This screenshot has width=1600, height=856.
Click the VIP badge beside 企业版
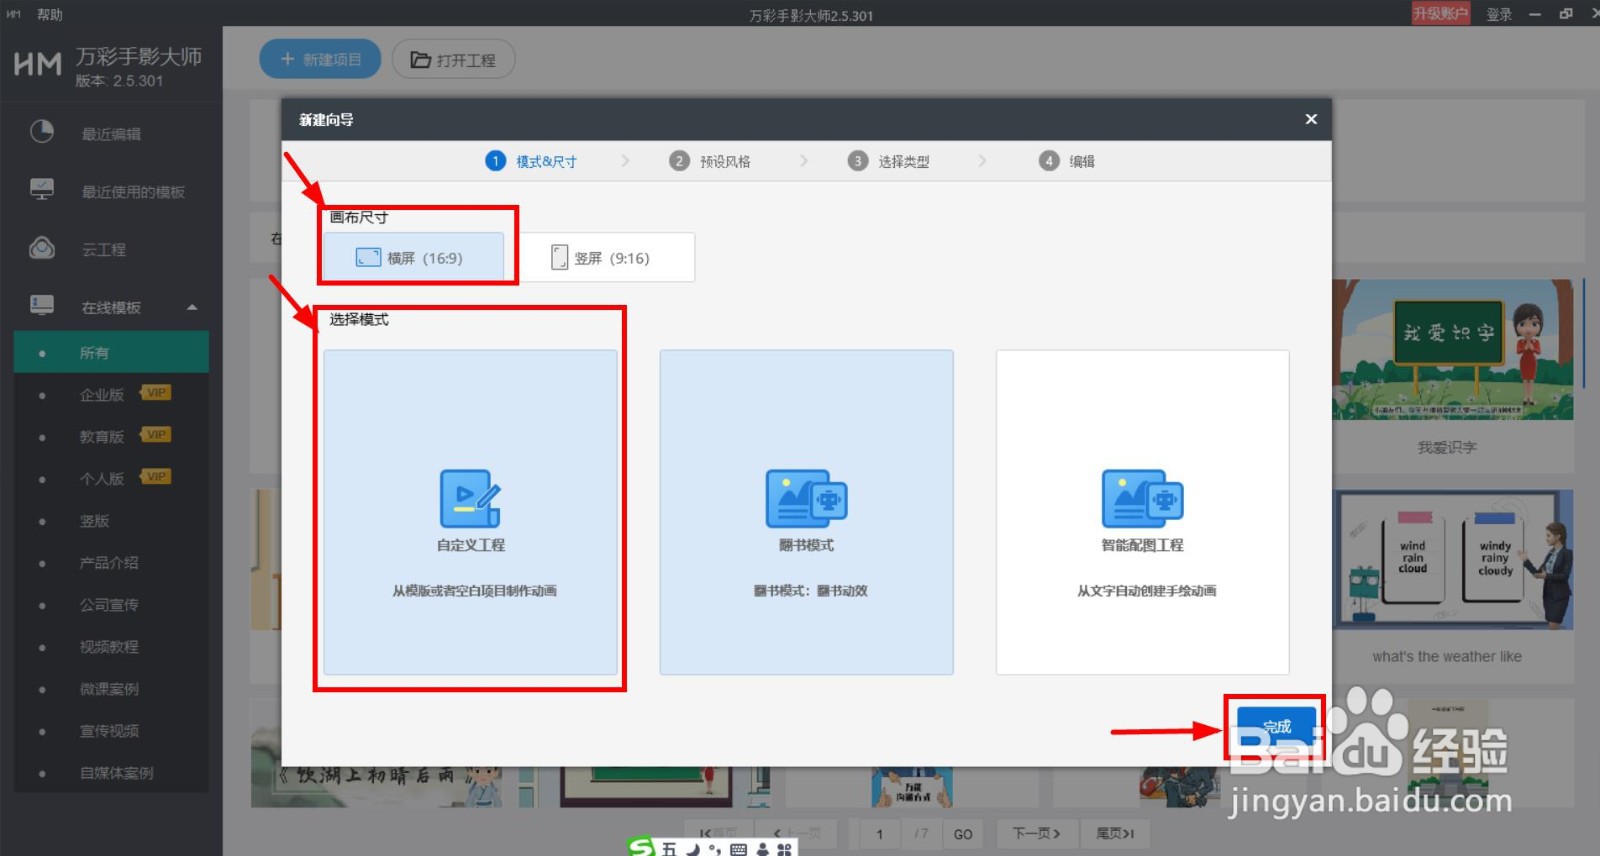pos(155,392)
